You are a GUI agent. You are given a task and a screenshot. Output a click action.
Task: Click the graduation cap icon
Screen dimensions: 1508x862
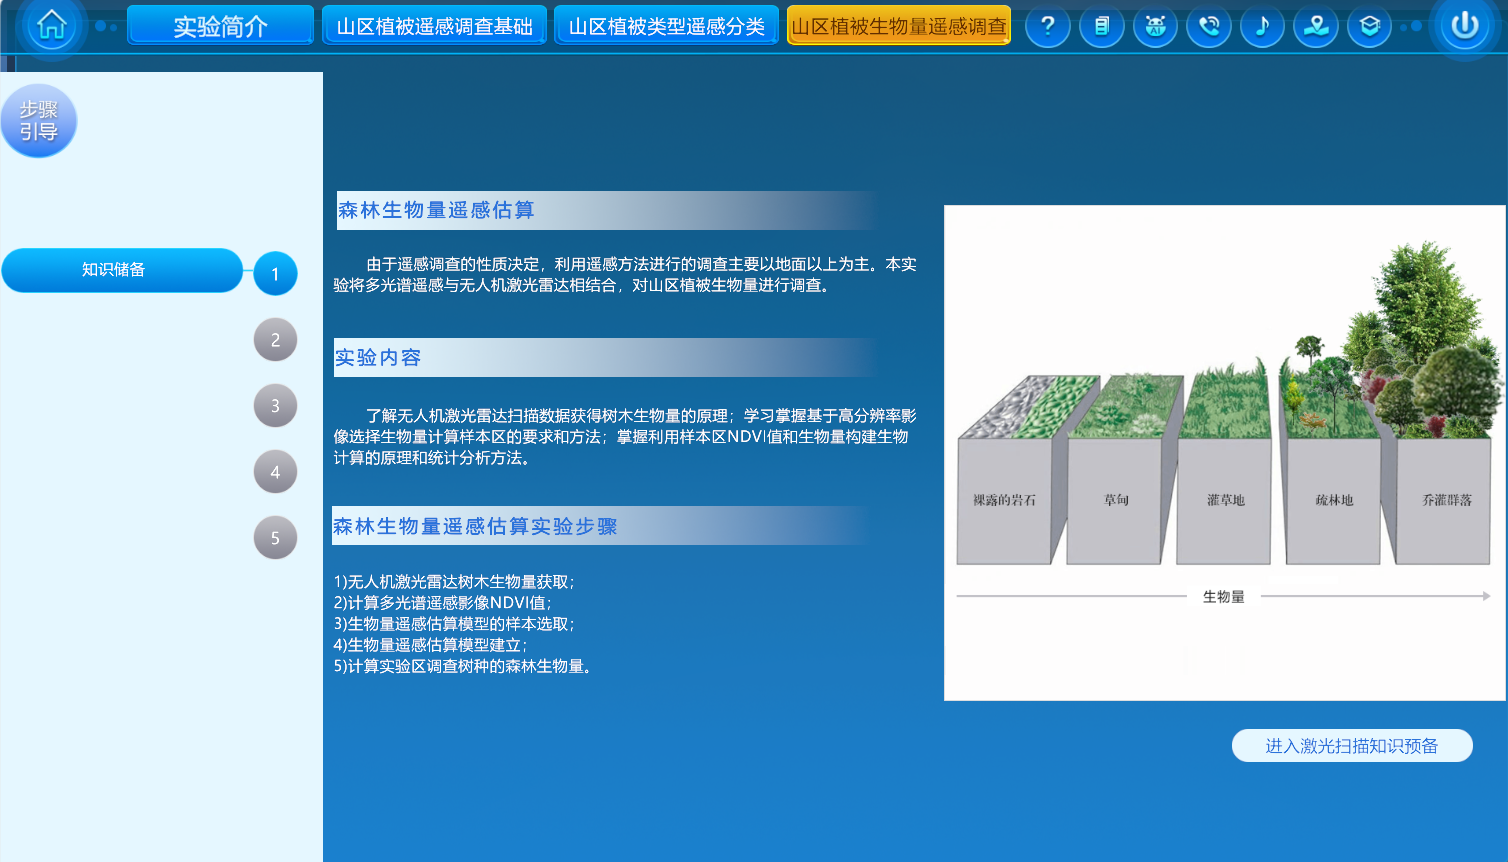(x=1369, y=26)
